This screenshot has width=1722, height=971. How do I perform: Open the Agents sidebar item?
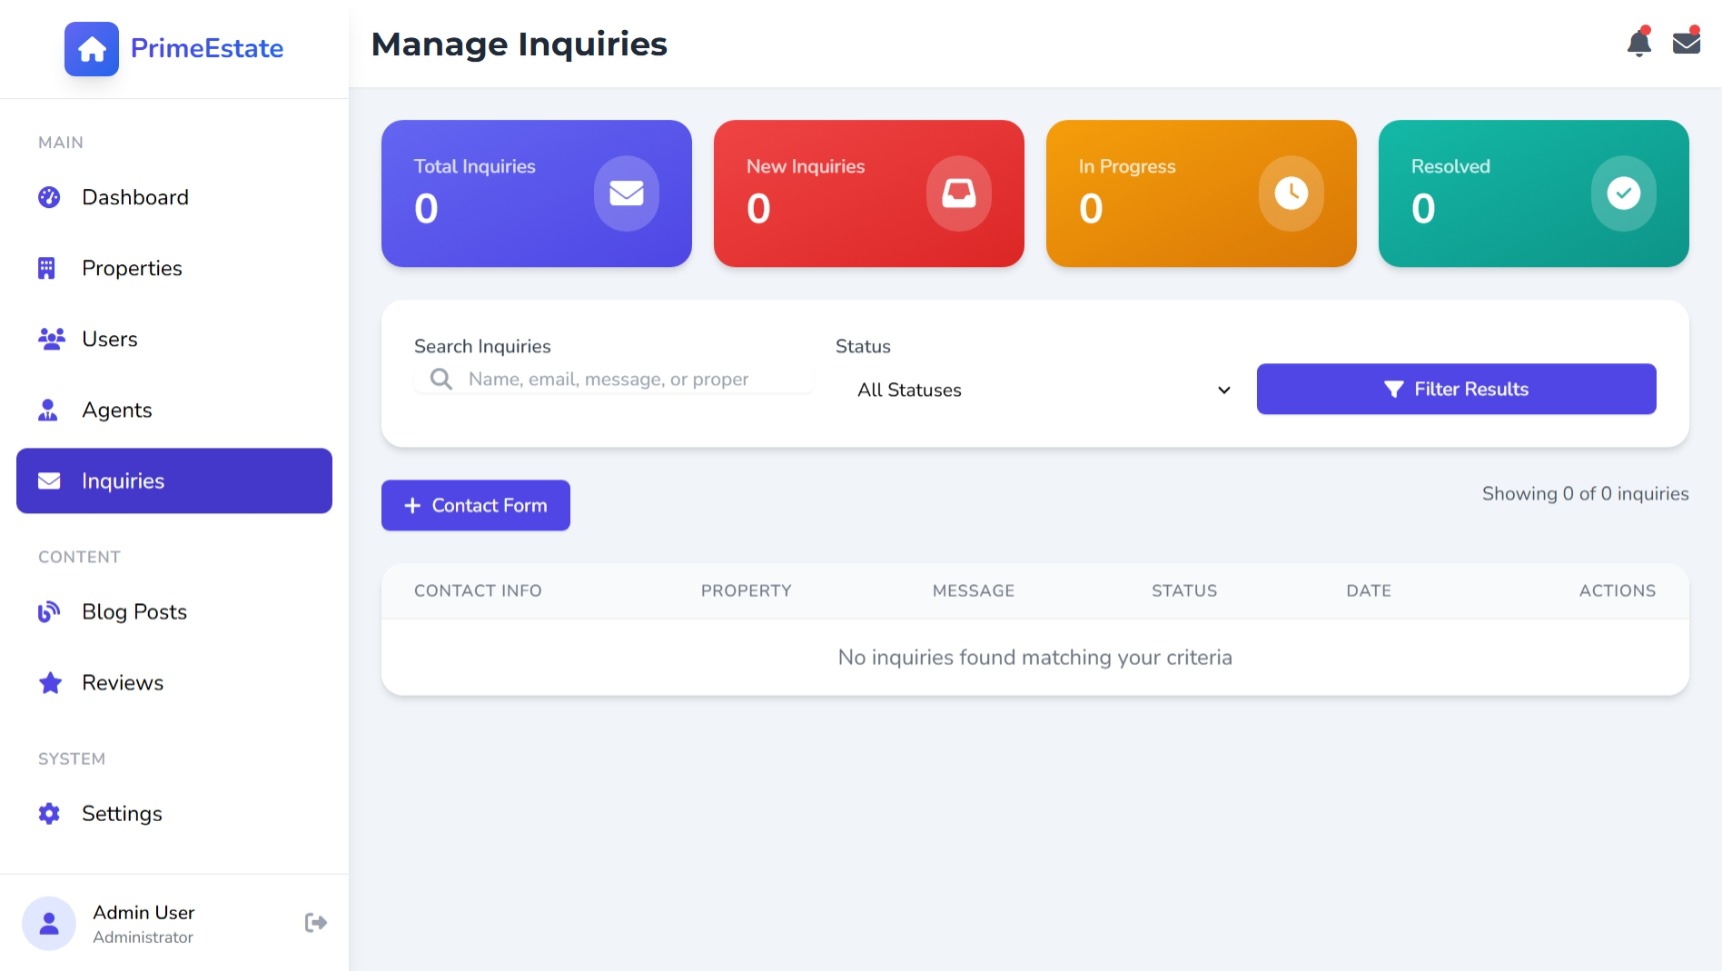coord(117,411)
